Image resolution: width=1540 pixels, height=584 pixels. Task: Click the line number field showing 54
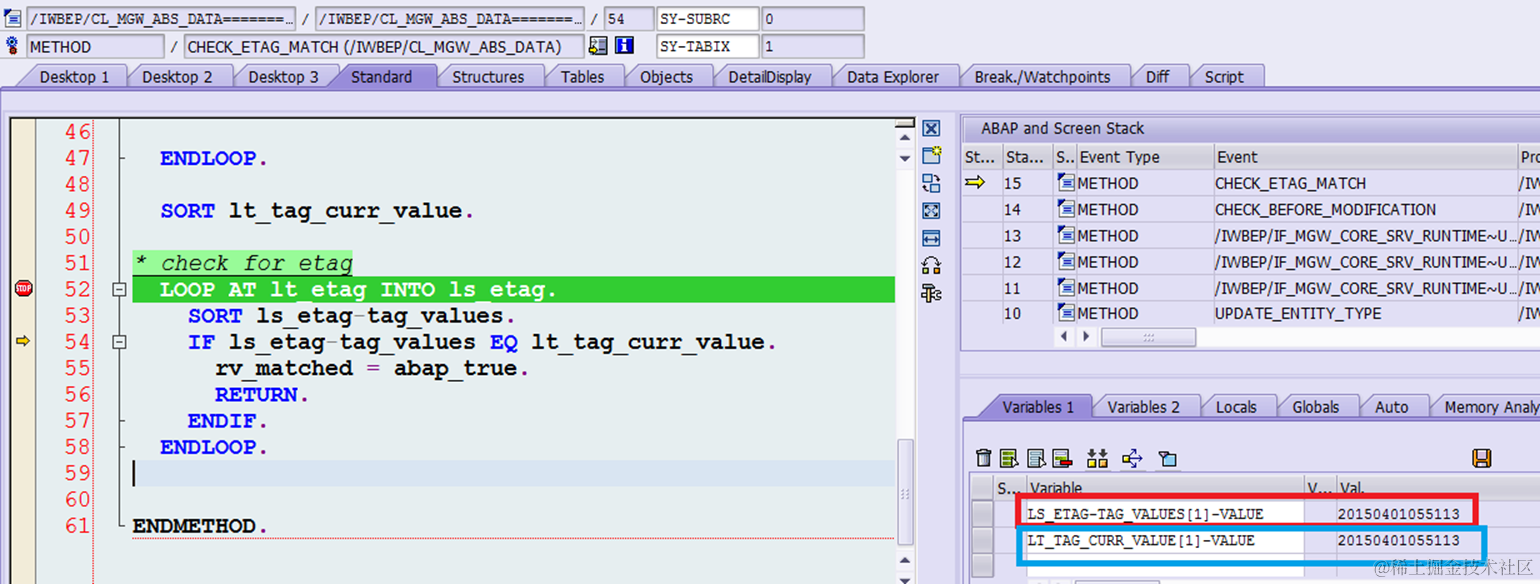[x=629, y=19]
